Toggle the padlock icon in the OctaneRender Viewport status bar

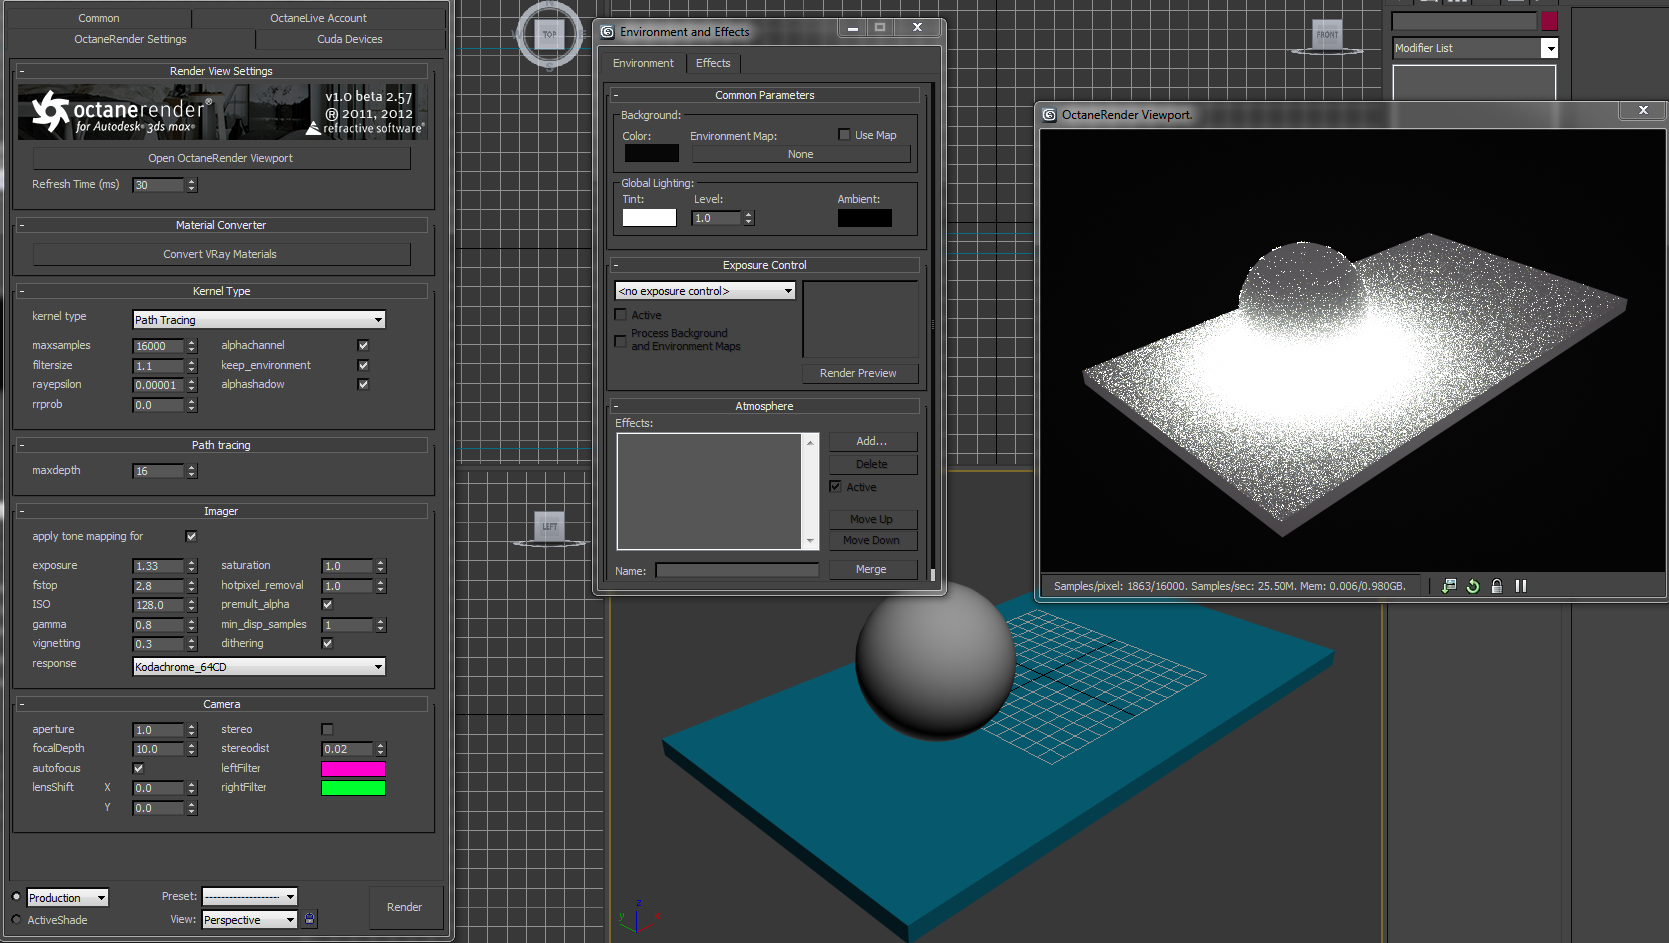pos(1497,586)
